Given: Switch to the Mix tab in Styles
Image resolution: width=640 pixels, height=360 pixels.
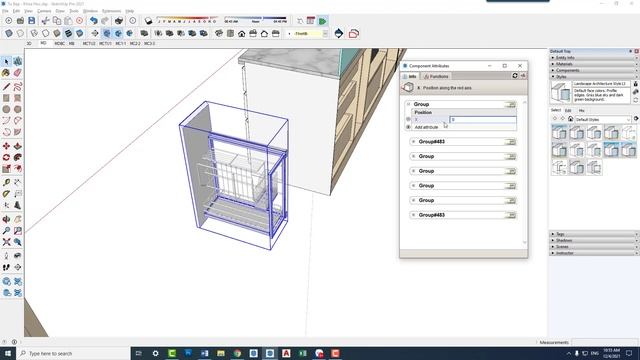Looking at the screenshot, I should click(x=582, y=110).
